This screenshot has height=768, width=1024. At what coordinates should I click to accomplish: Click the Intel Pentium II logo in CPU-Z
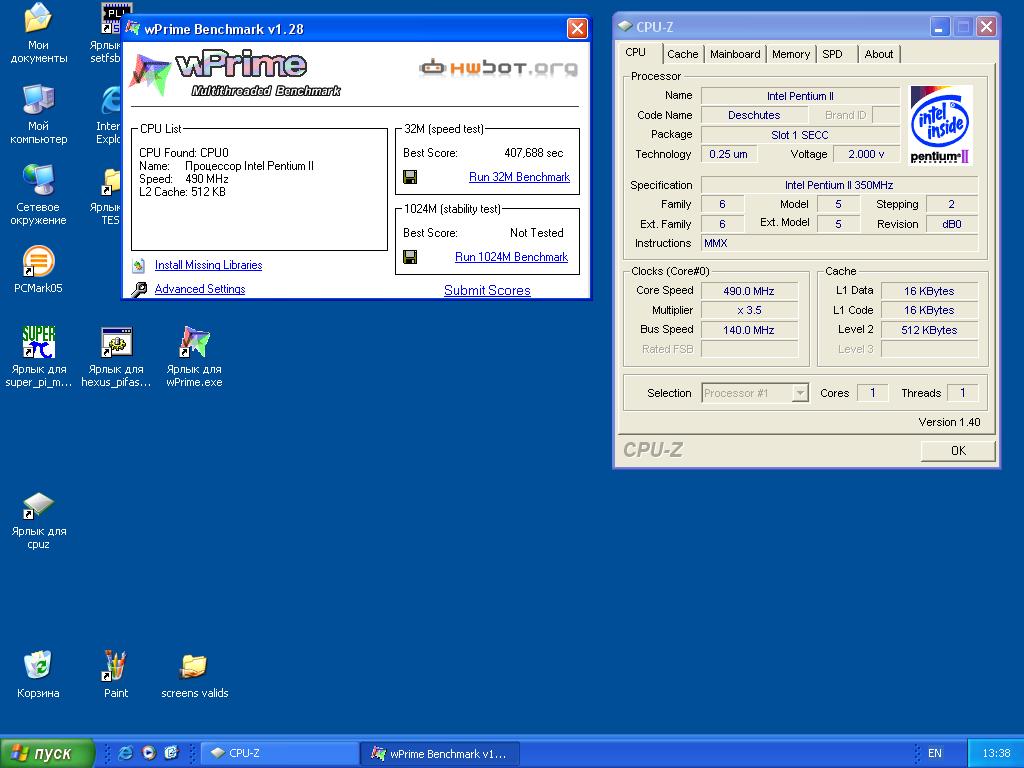940,124
